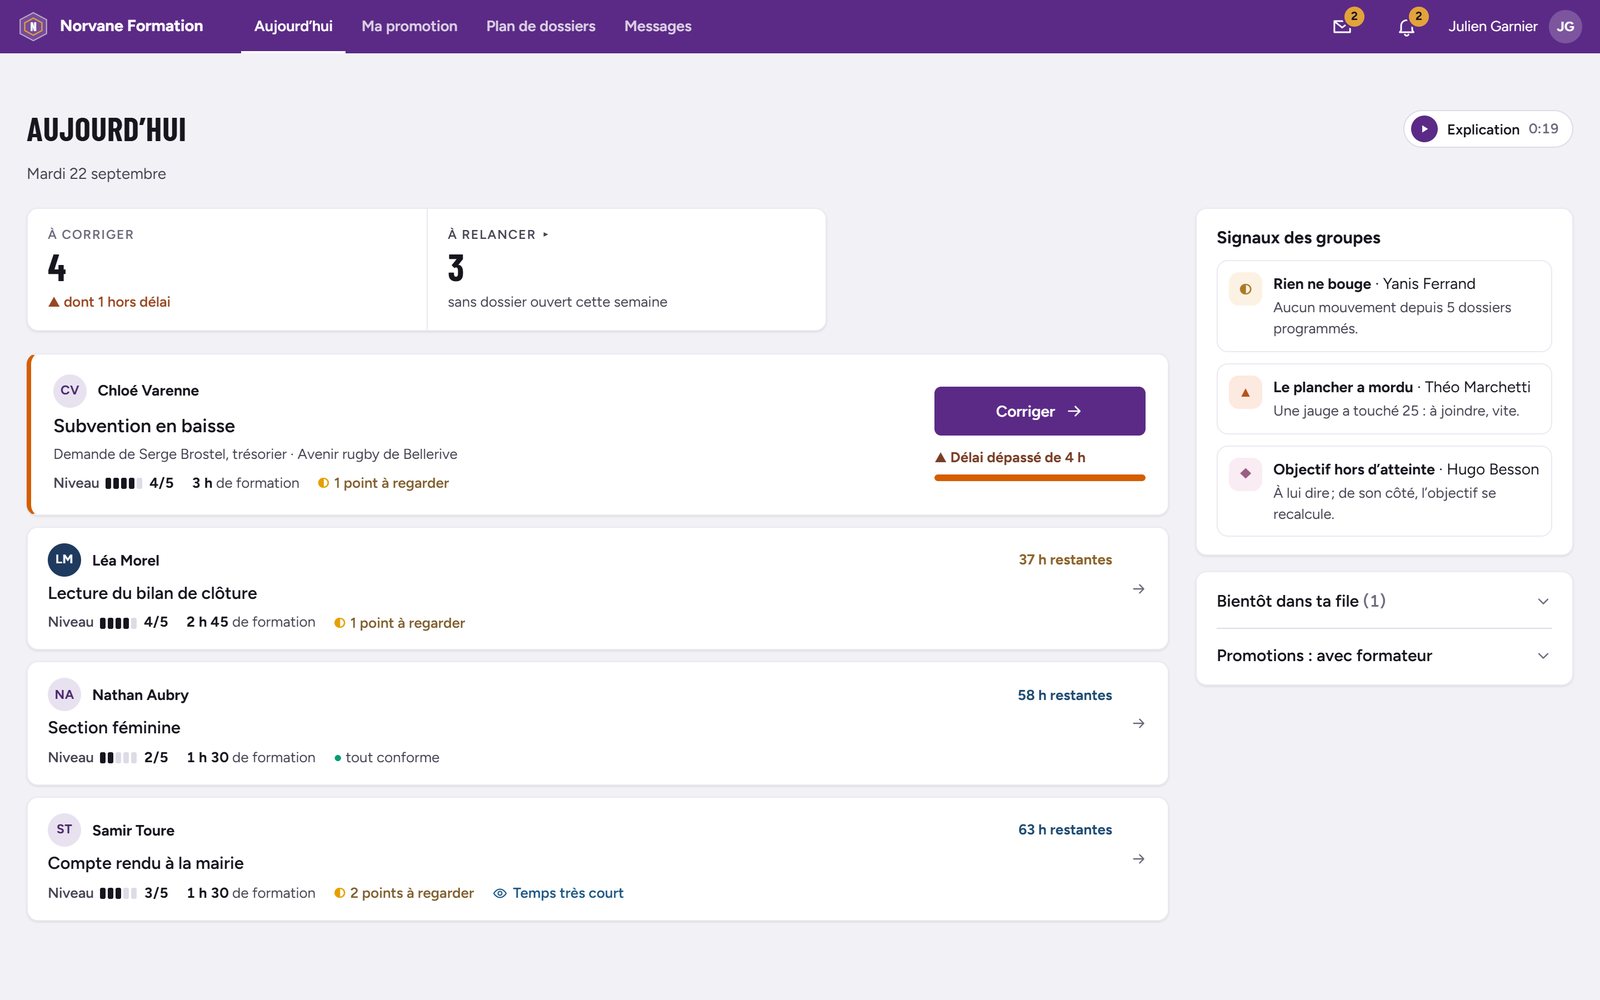Click the eye icon beside Temps très court
The width and height of the screenshot is (1600, 1000).
pyautogui.click(x=500, y=894)
